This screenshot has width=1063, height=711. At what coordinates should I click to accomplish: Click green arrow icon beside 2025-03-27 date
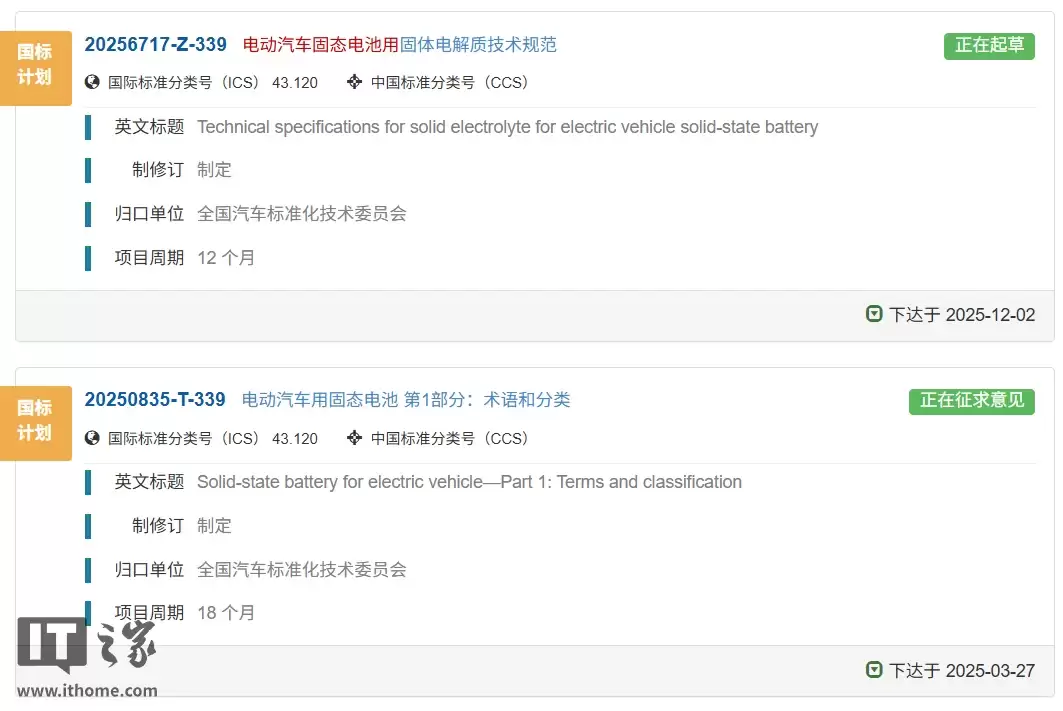click(x=874, y=670)
